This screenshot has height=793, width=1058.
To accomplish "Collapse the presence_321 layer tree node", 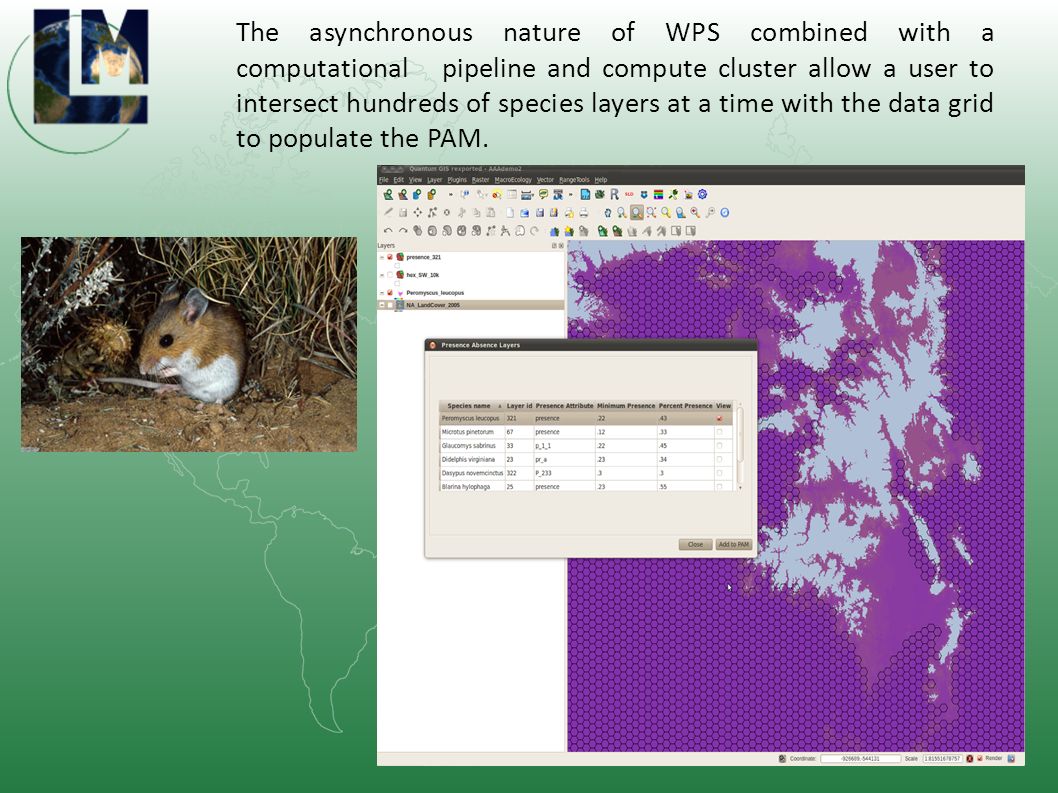I will point(382,257).
